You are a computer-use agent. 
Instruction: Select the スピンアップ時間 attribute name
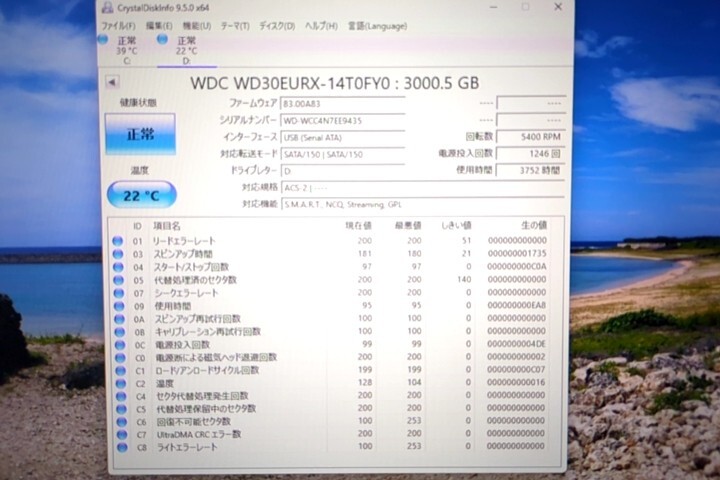tap(183, 254)
